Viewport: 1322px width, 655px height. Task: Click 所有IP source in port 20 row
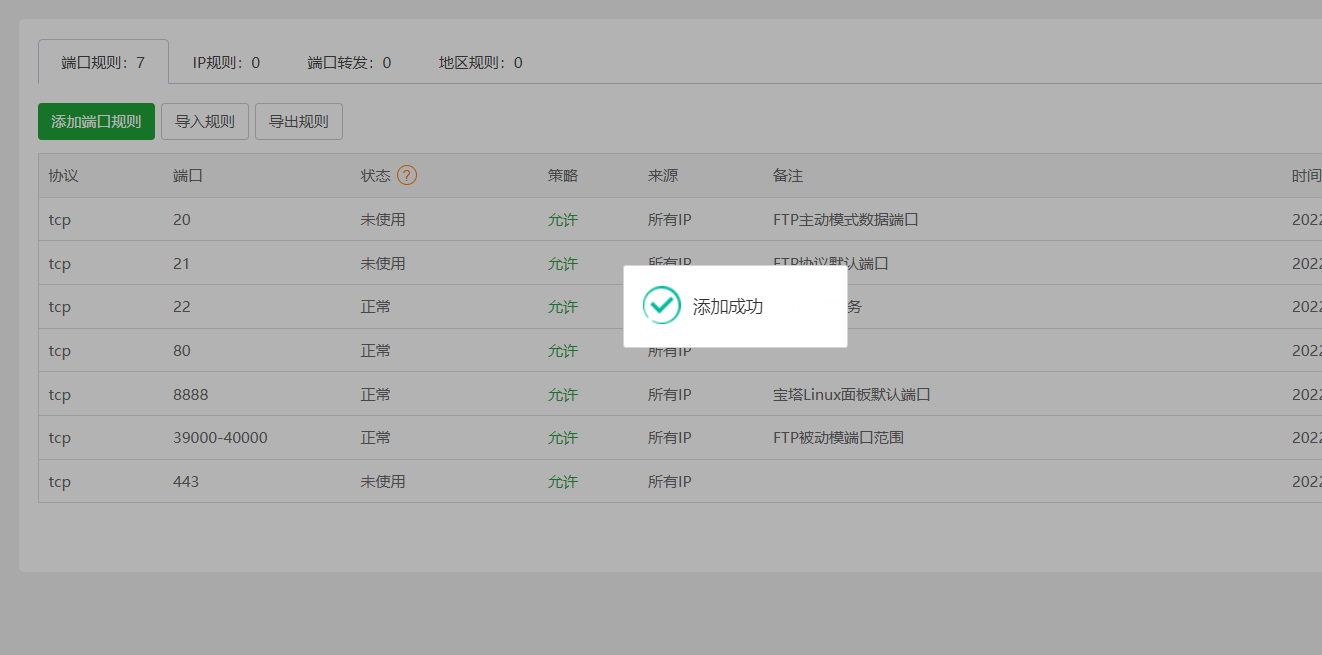coord(670,219)
